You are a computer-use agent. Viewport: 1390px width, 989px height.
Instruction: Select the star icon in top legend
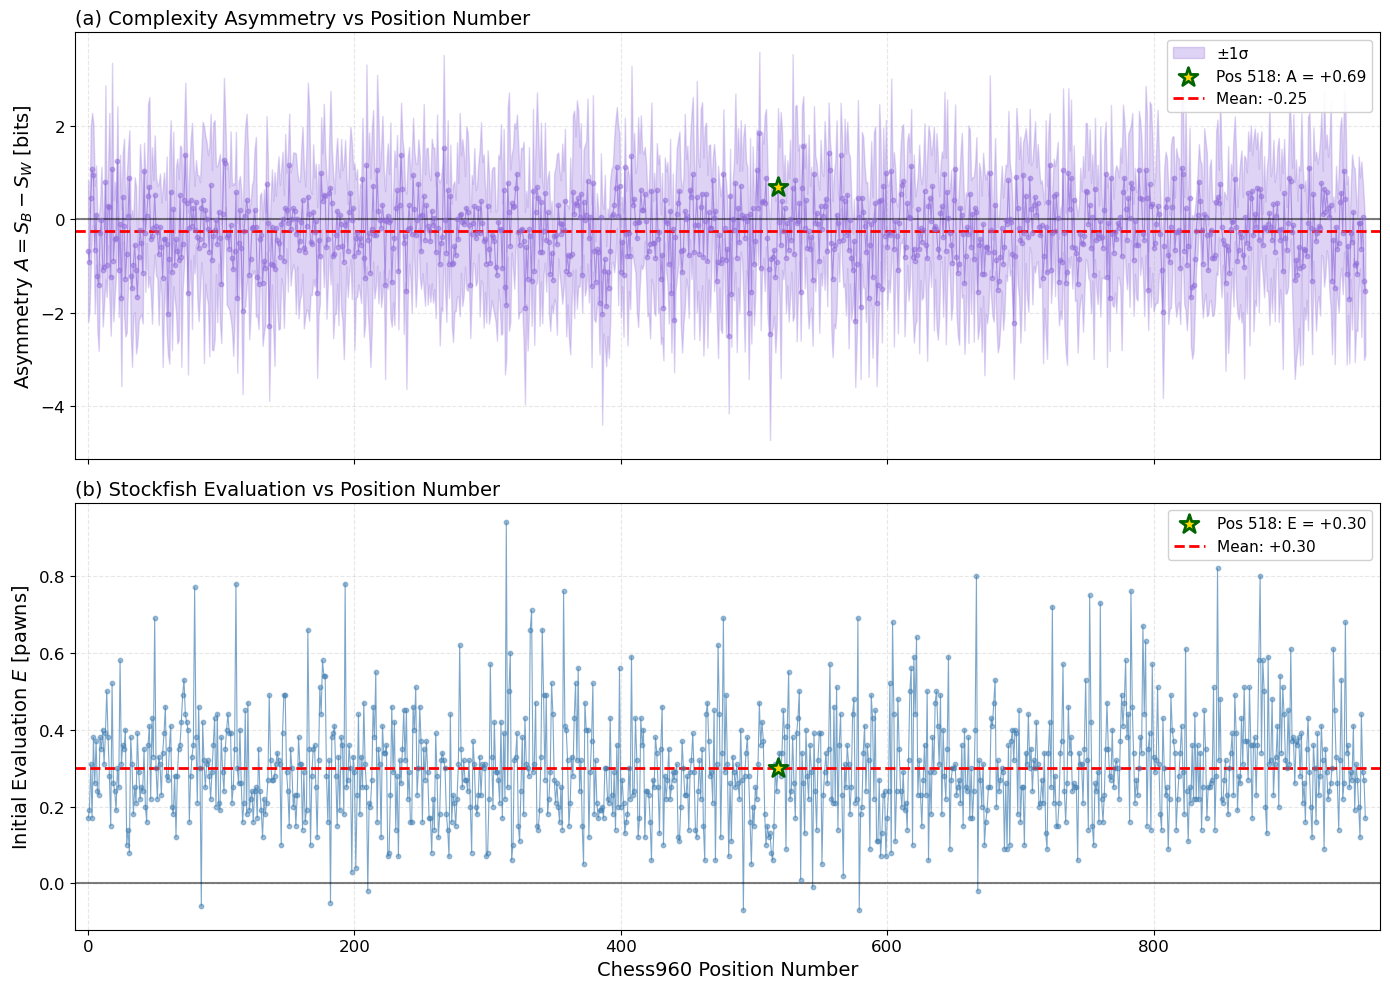[x=1188, y=77]
